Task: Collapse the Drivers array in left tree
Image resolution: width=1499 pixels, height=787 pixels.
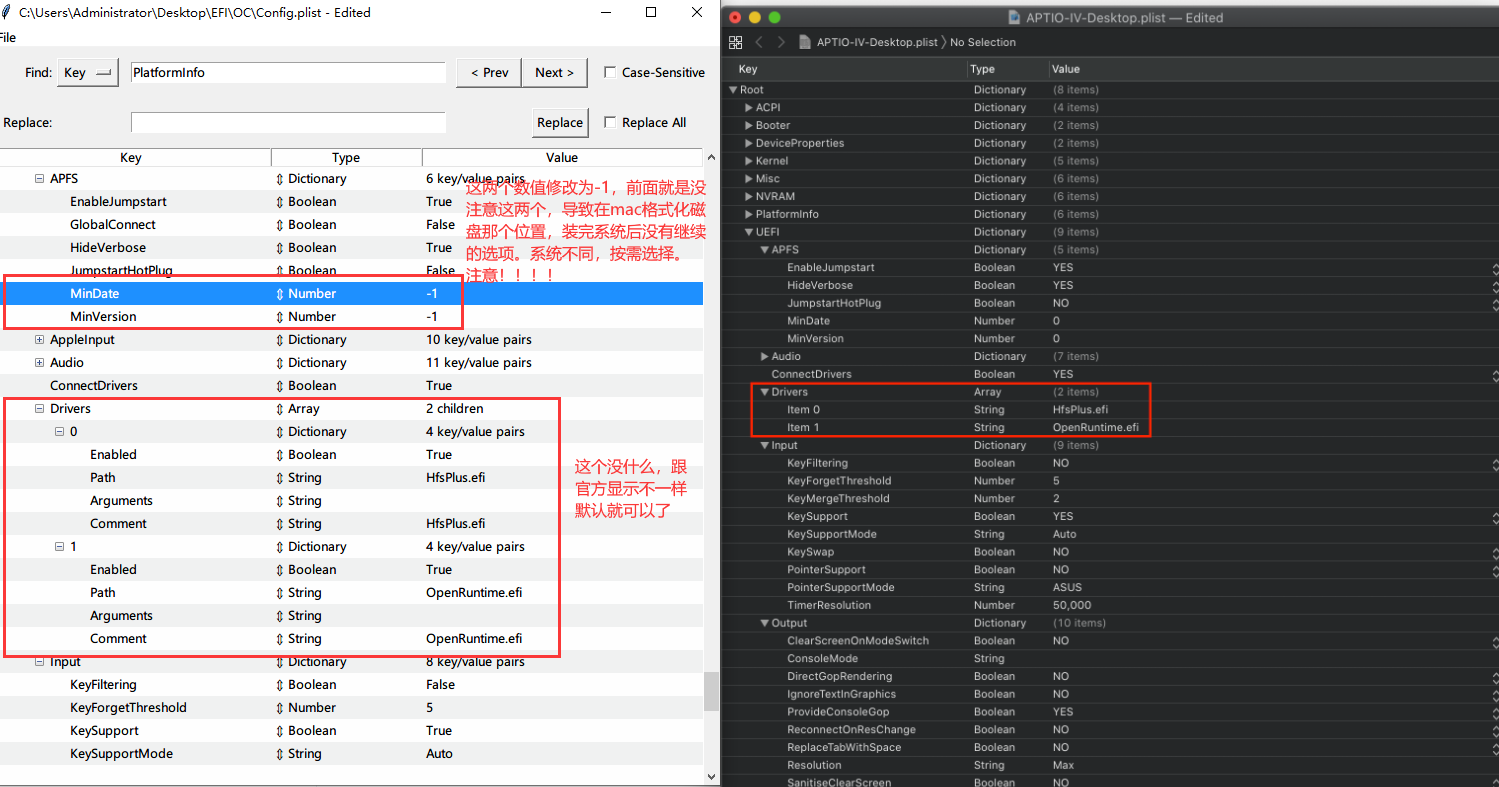Action: coord(40,409)
